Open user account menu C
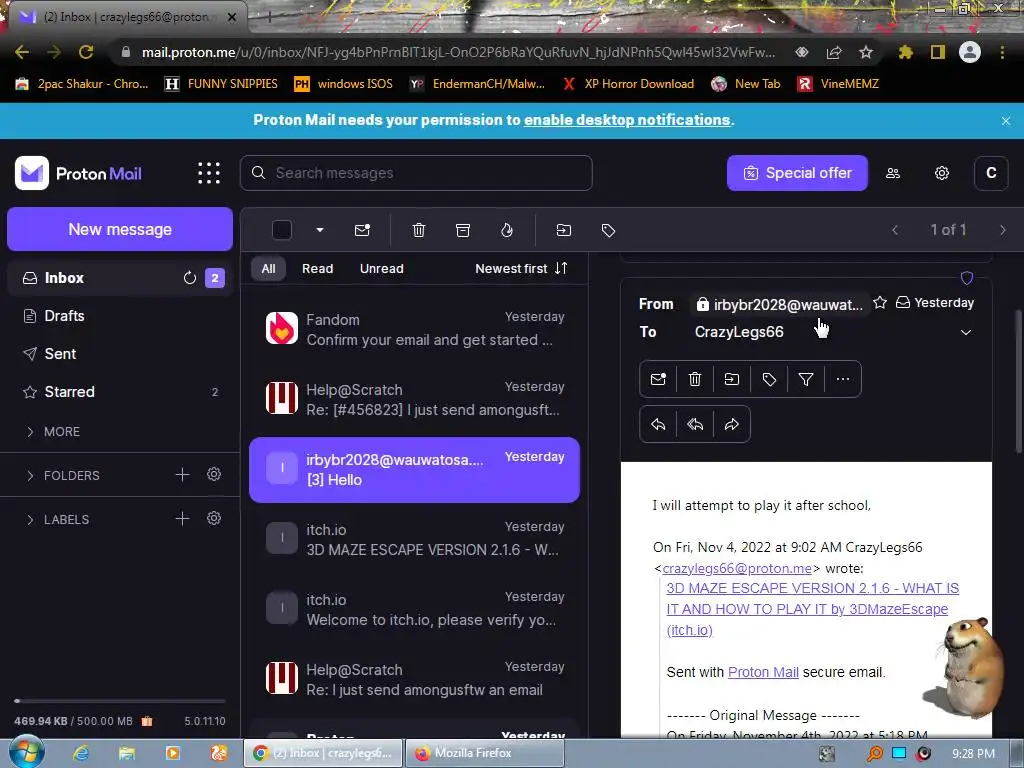 click(x=991, y=173)
